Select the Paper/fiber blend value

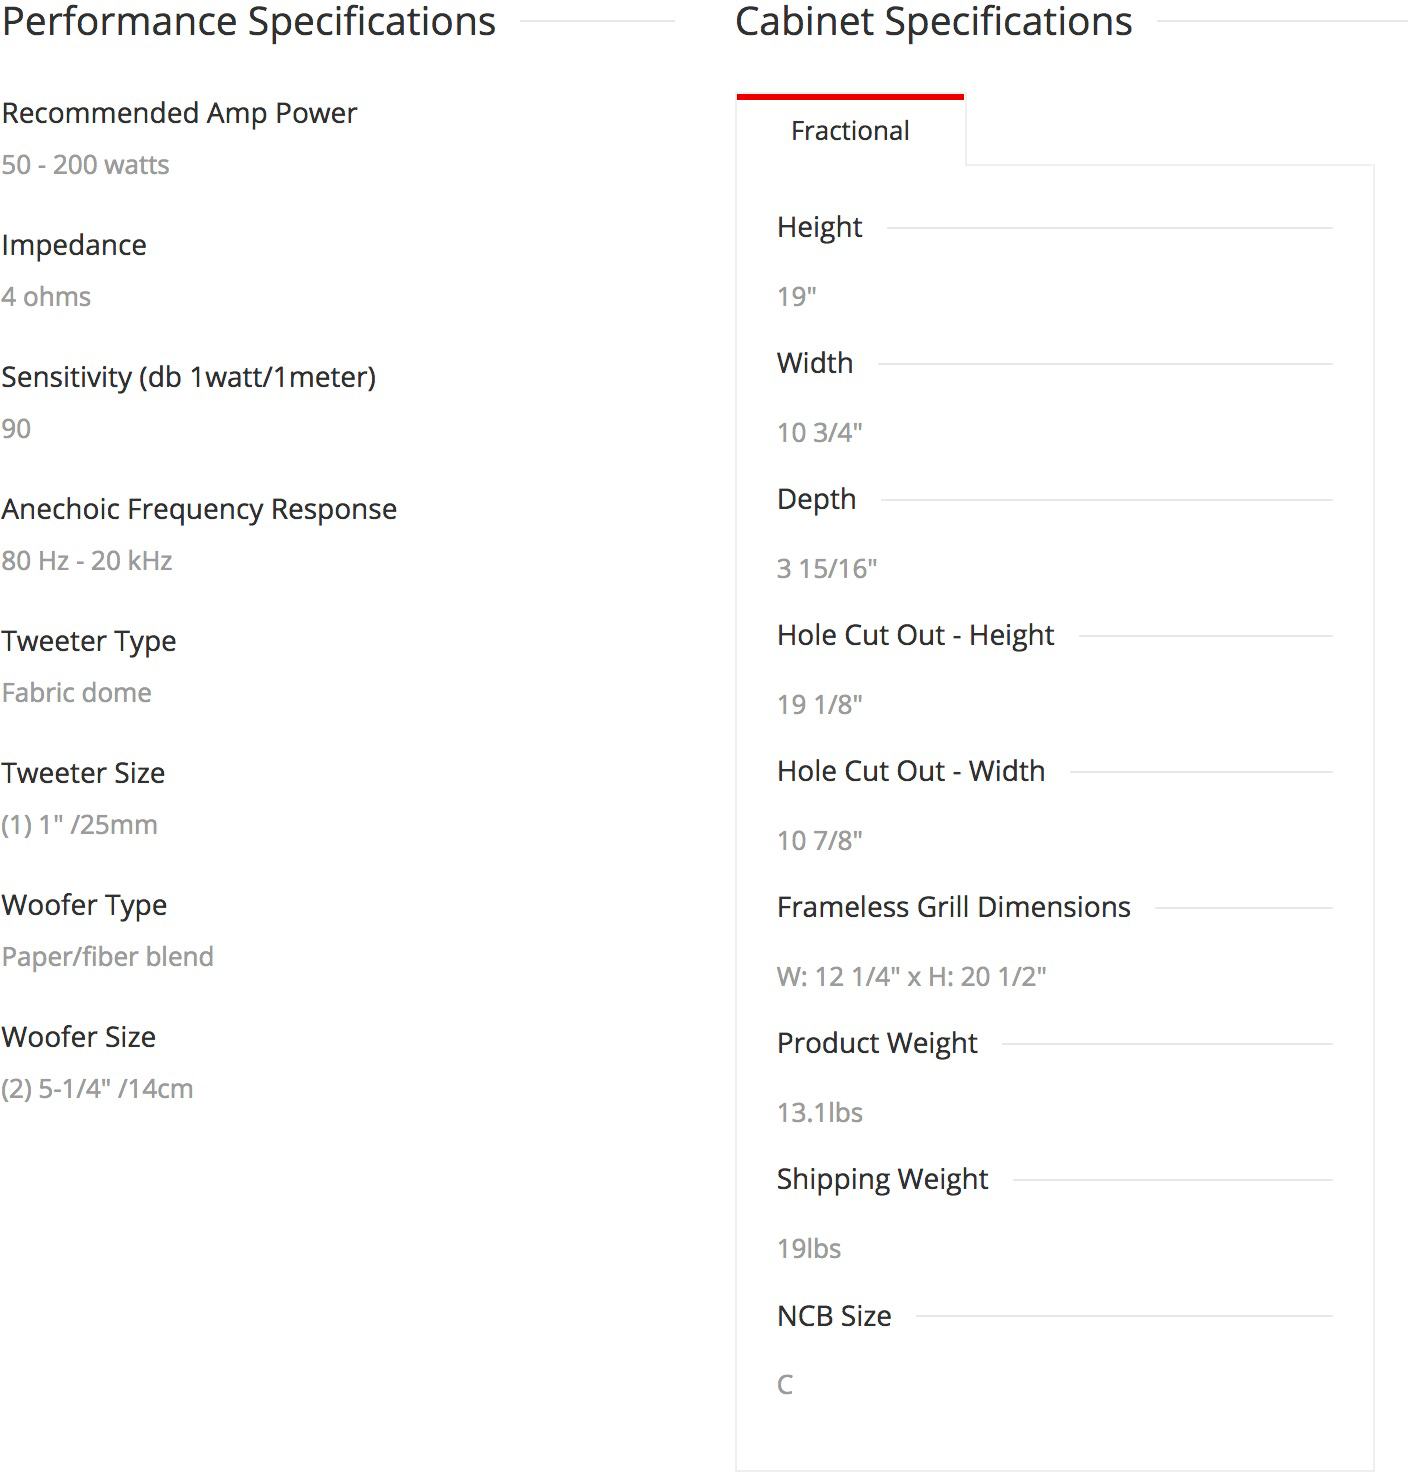coord(108,957)
